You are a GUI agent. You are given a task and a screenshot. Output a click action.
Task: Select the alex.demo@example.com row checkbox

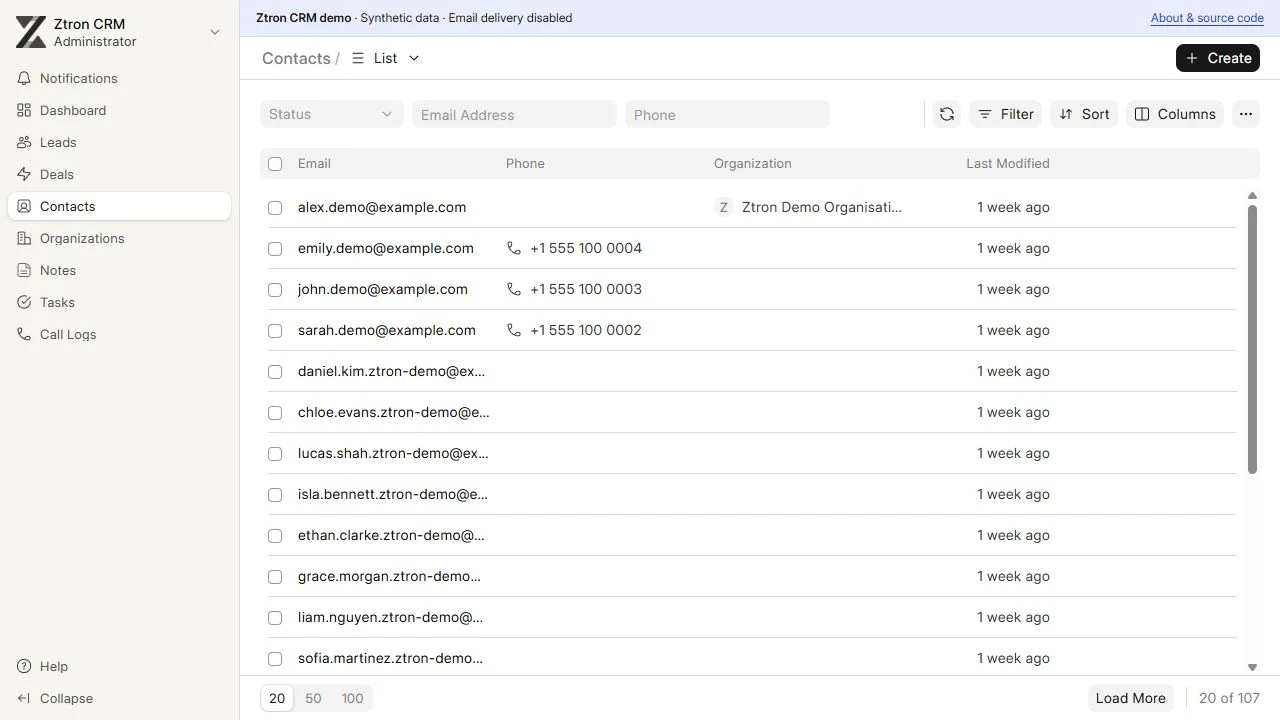pos(275,208)
